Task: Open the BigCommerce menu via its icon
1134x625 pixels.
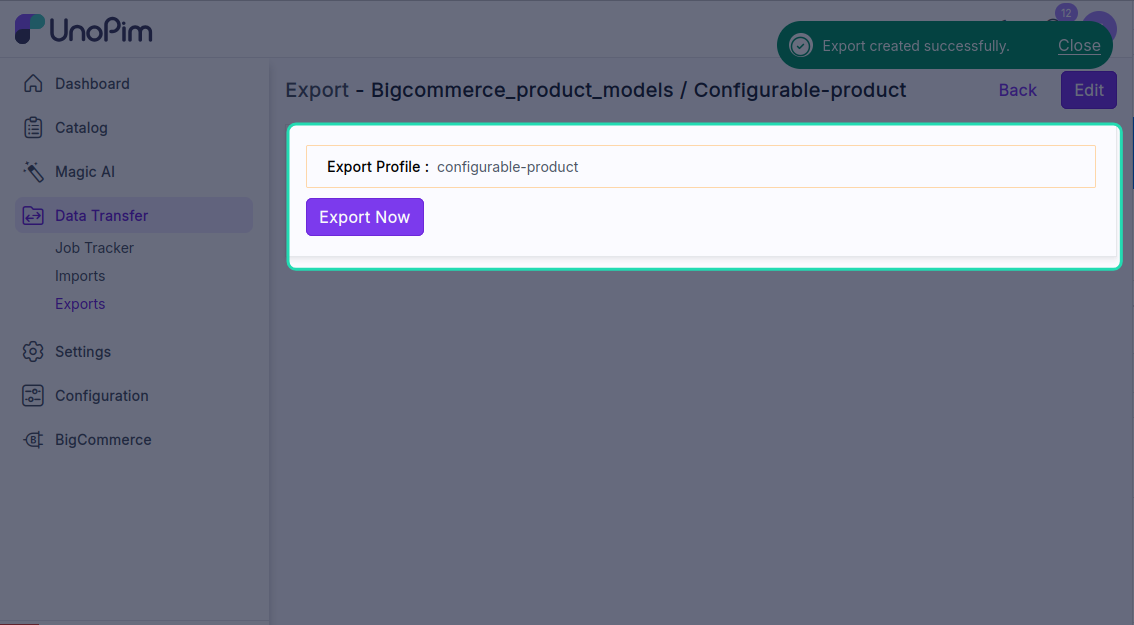Action: tap(33, 440)
